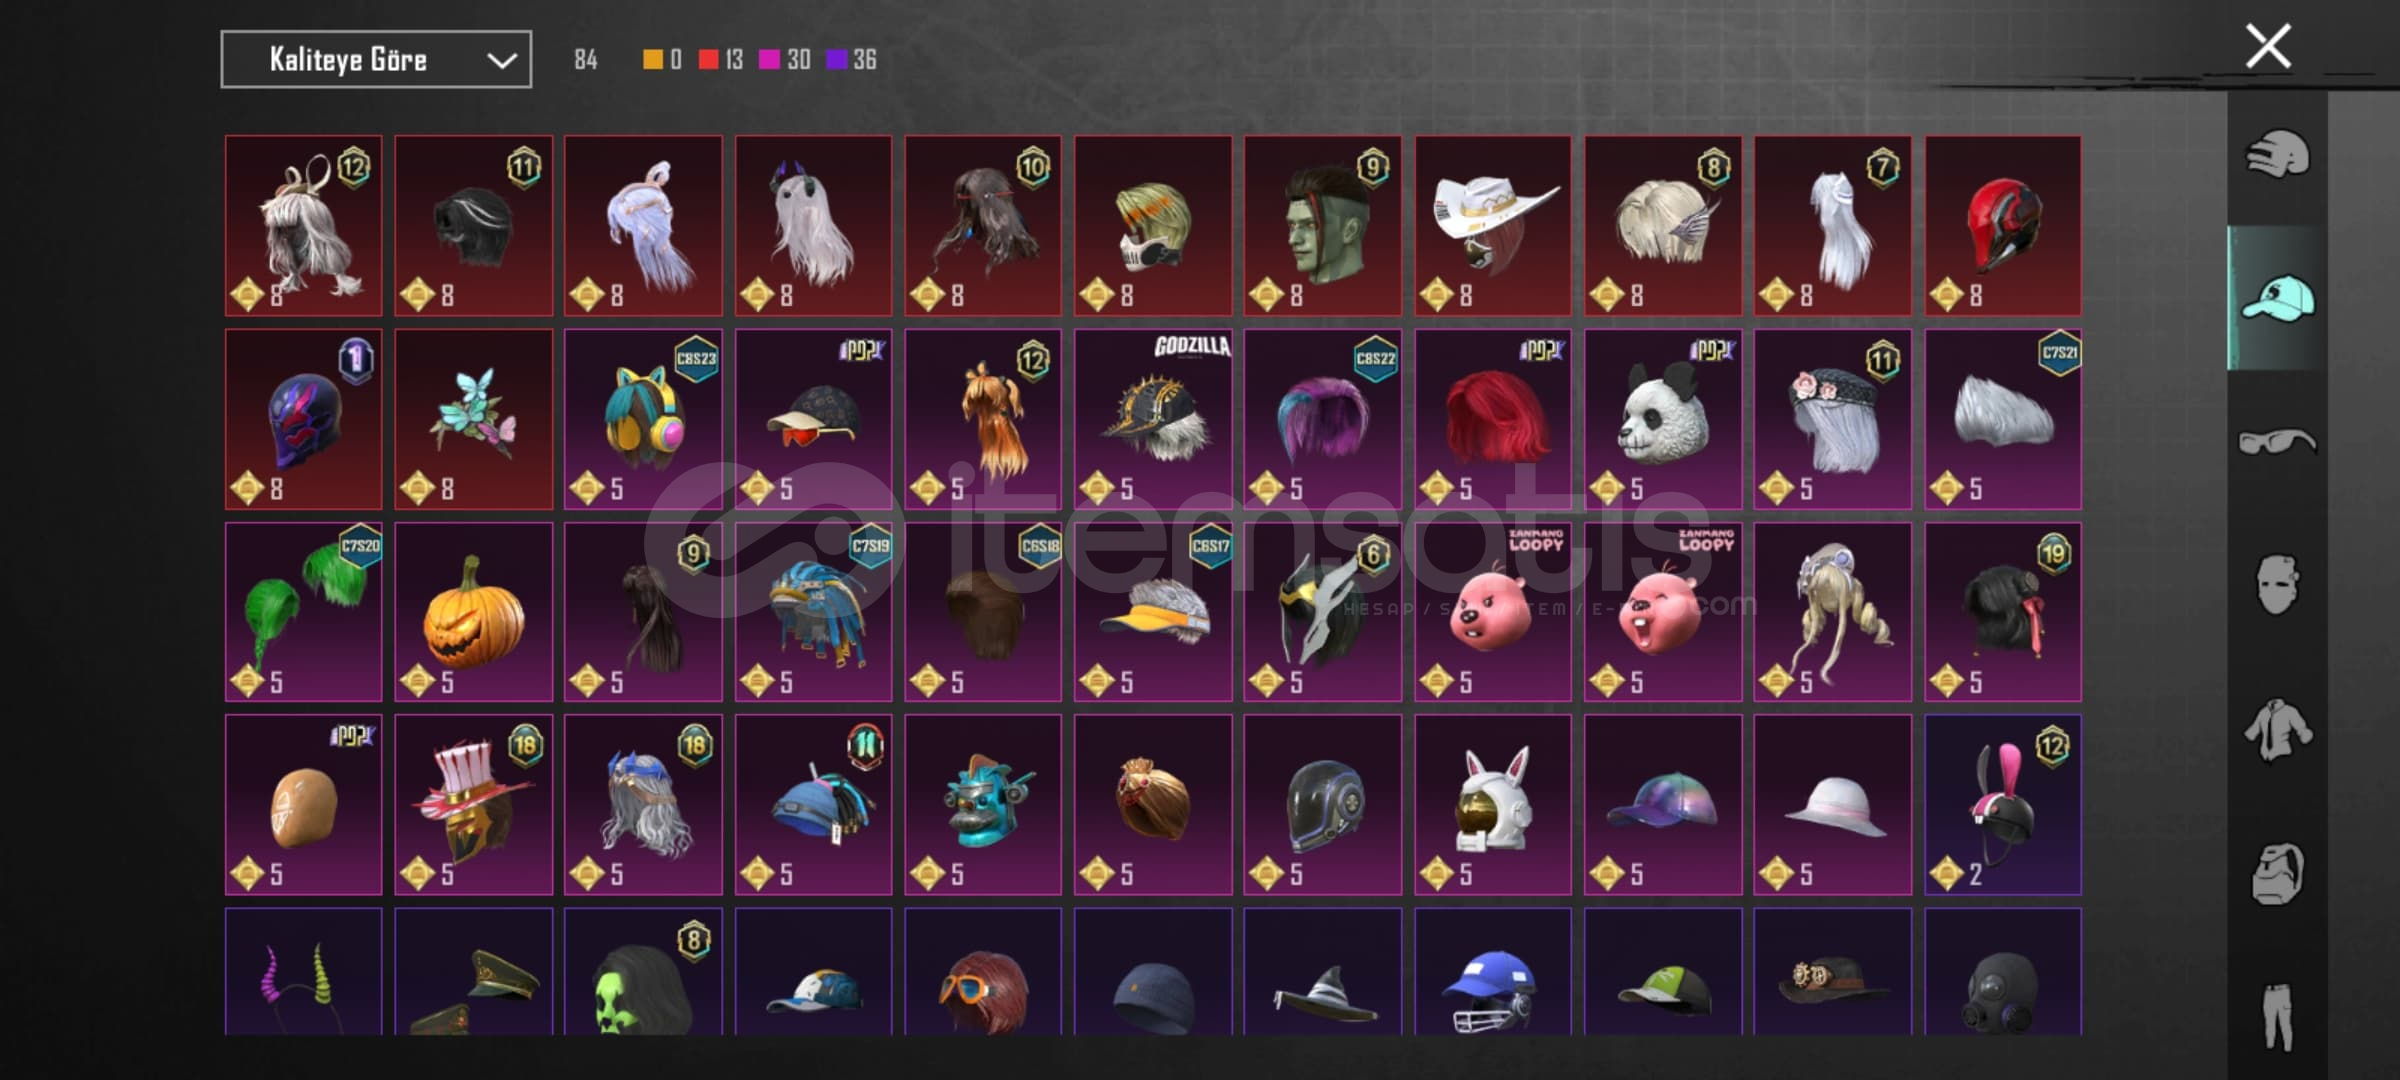
Task: Select the bunny ears astronaut helmet
Action: (x=1493, y=805)
